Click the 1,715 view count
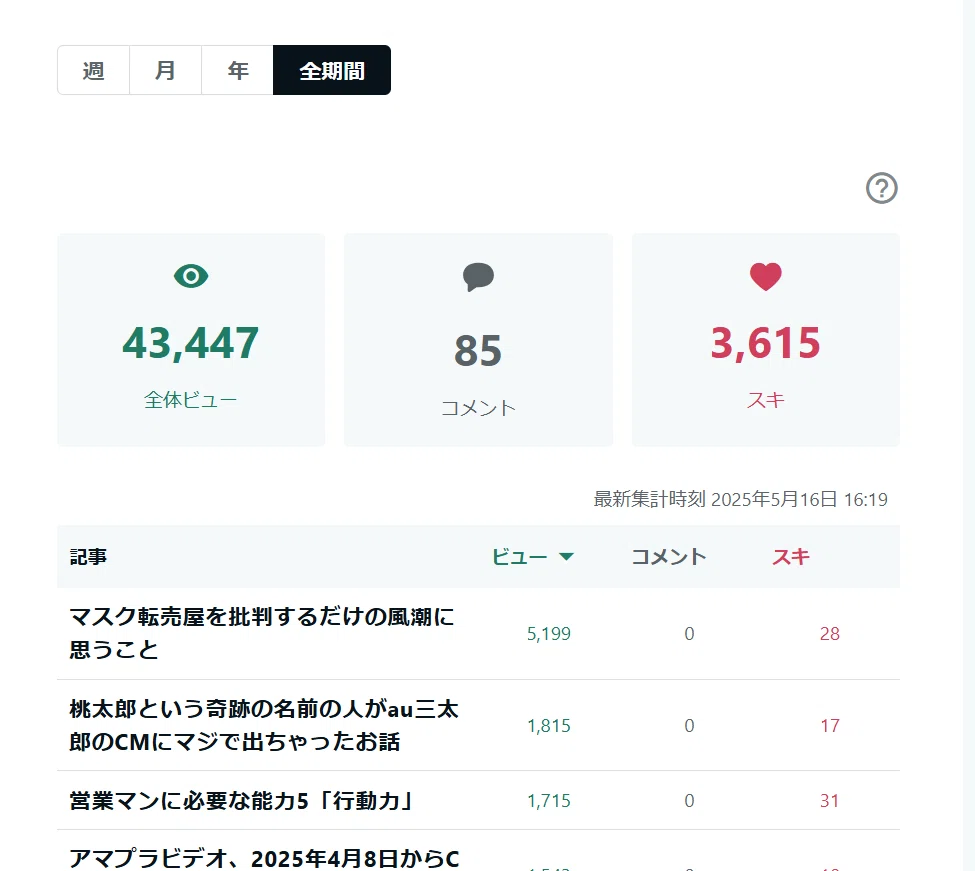This screenshot has width=975, height=871. [x=548, y=801]
